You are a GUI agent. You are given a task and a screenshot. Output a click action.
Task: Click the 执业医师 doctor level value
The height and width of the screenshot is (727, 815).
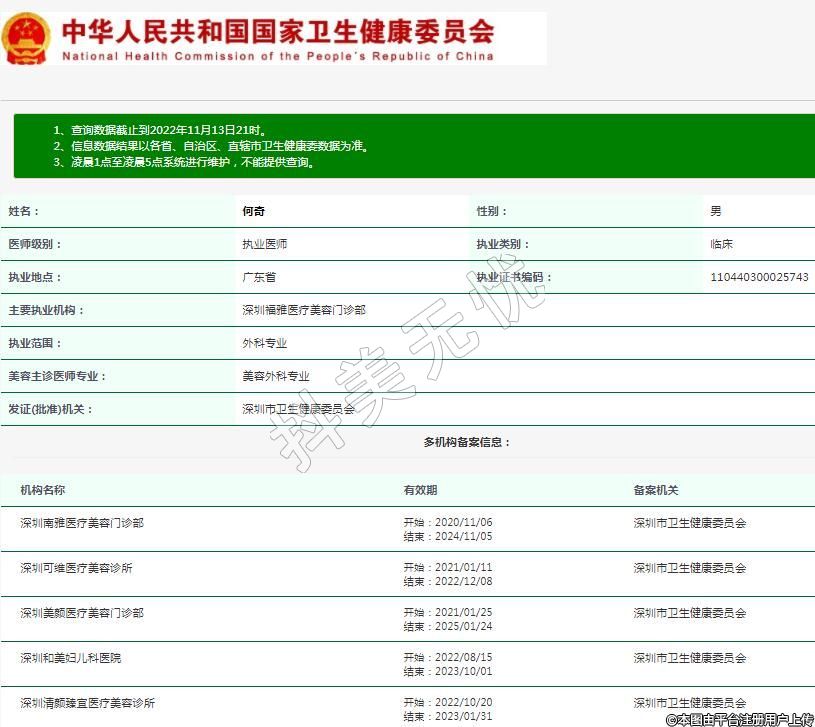click(264, 244)
